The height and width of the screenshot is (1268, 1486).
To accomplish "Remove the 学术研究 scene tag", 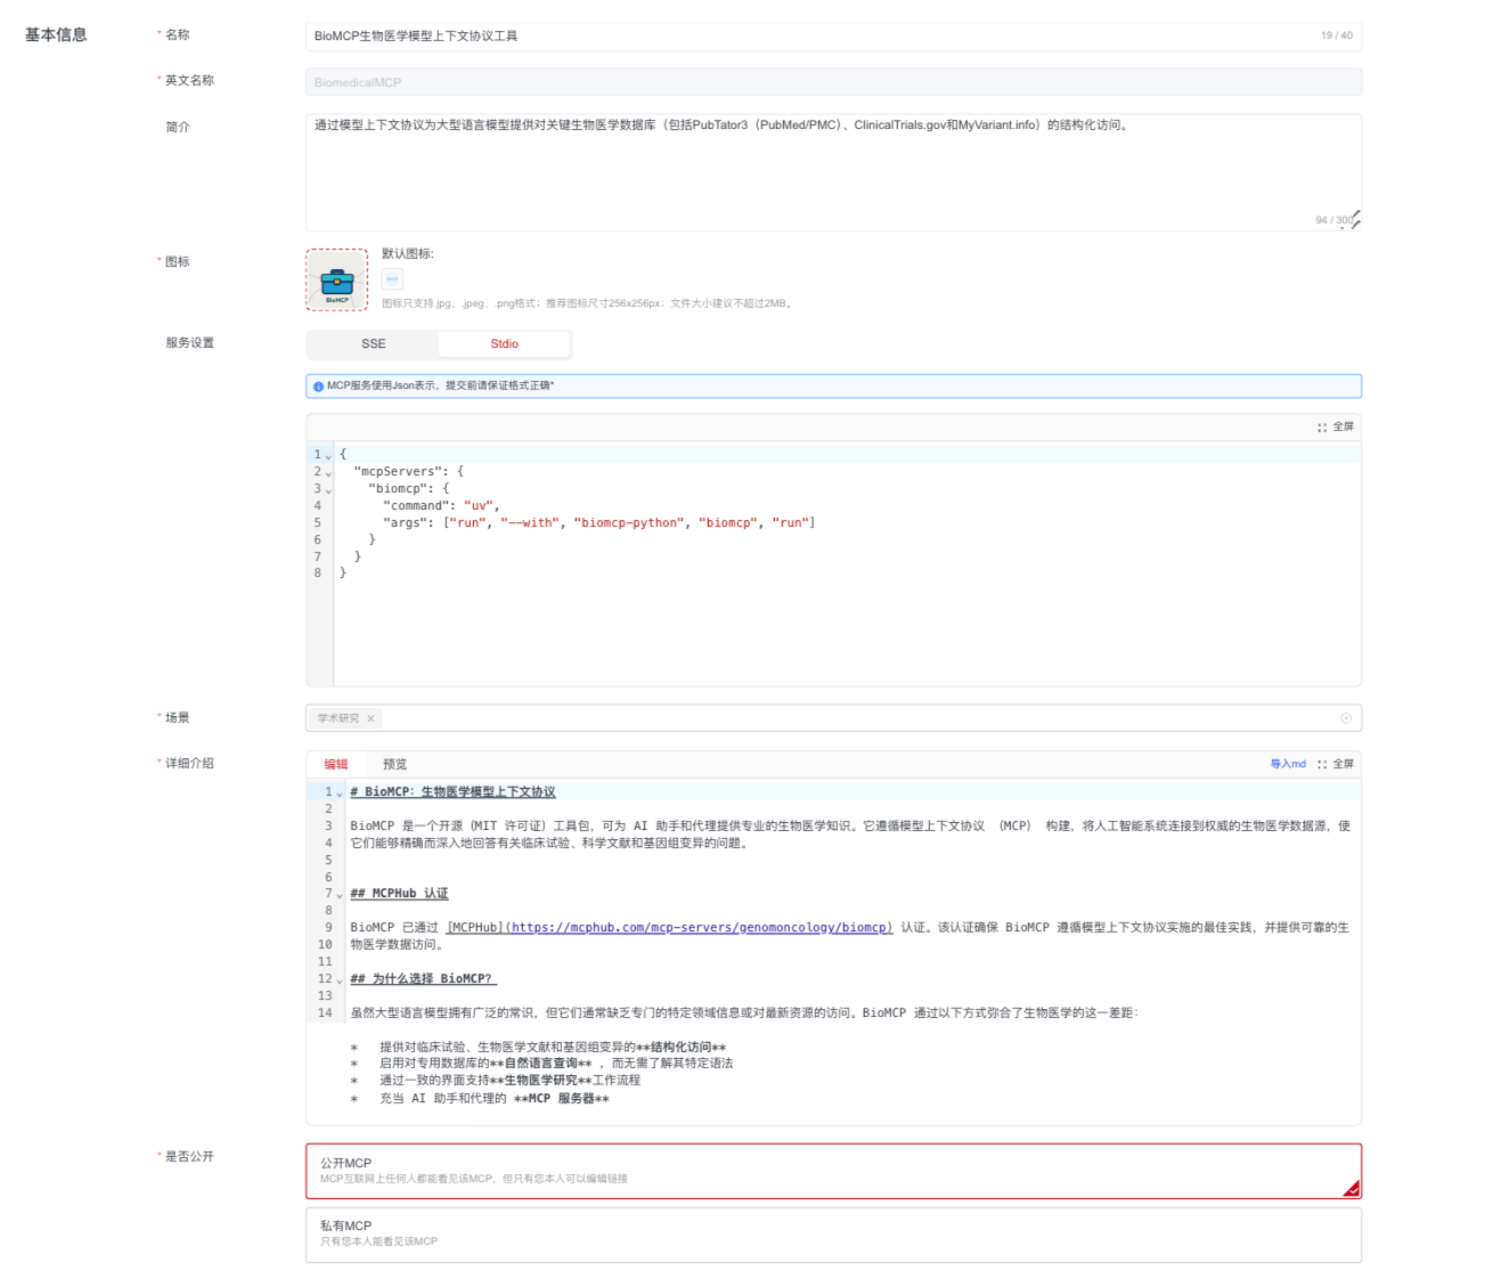I will (371, 718).
